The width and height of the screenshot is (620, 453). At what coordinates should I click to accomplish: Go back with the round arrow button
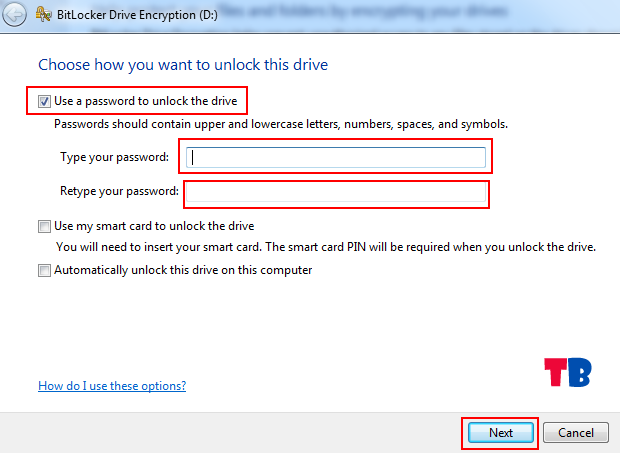pos(14,15)
